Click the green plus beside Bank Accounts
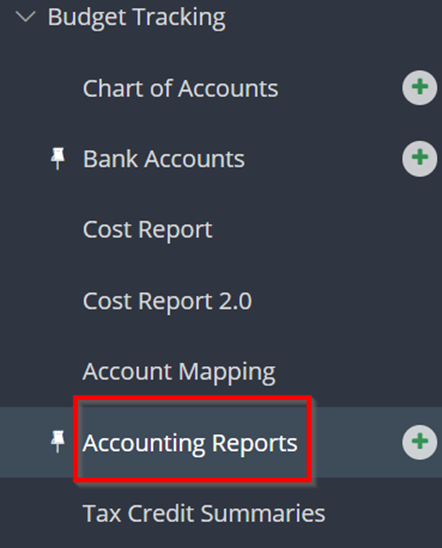This screenshot has height=548, width=442. [x=420, y=158]
